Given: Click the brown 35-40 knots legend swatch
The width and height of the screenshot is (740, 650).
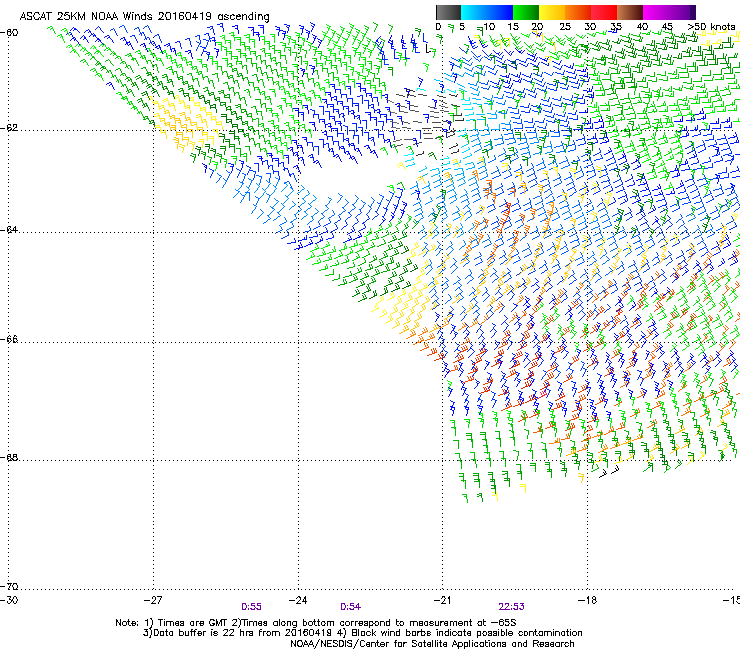Looking at the screenshot, I should pyautogui.click(x=630, y=12).
